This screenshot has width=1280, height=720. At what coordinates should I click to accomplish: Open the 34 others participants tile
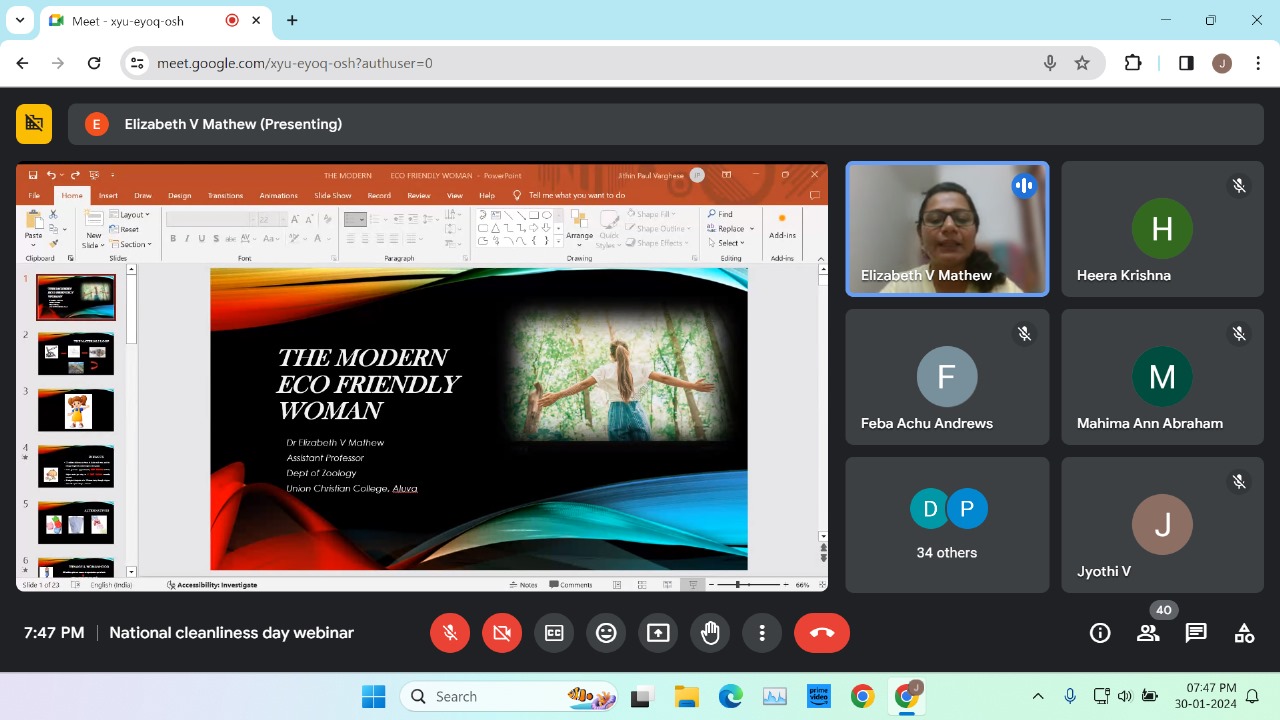tap(947, 525)
